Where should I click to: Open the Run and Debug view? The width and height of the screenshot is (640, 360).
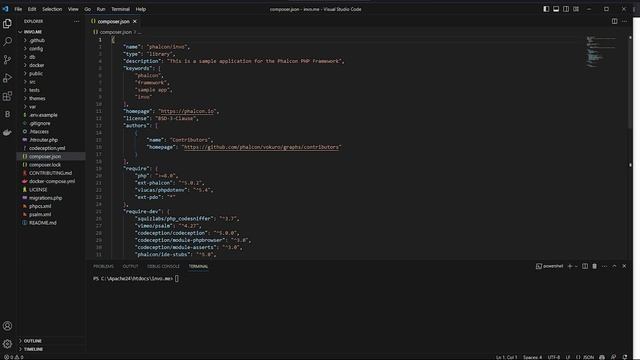click(7, 78)
